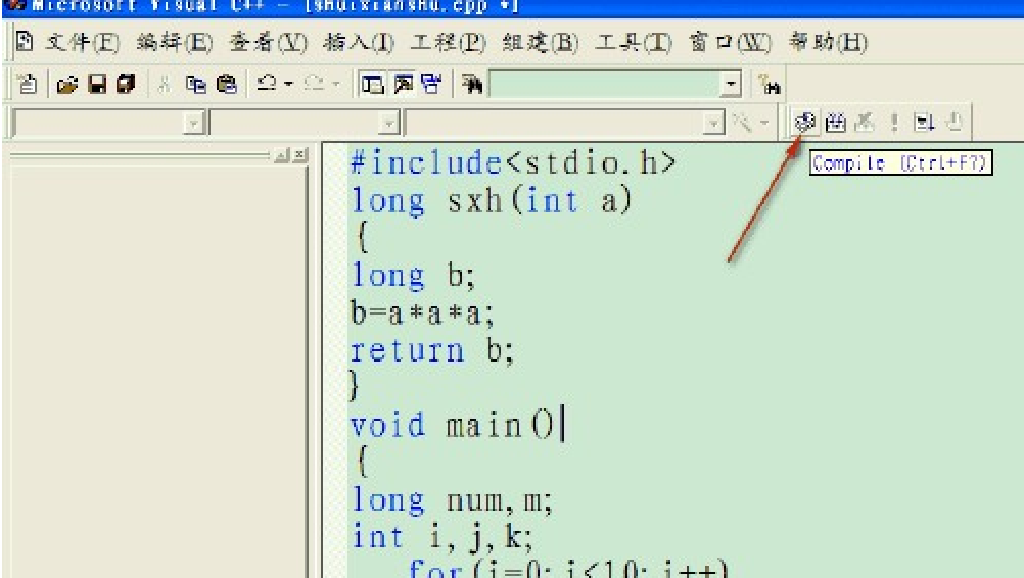Start debugging with the Go icon

pos(924,122)
